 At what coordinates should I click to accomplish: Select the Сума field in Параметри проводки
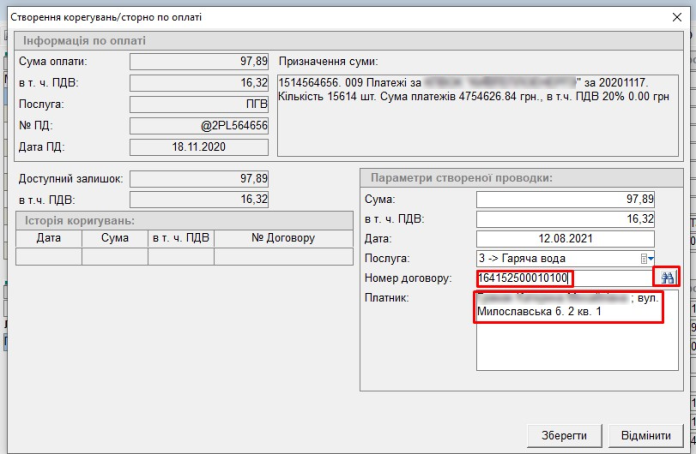pos(565,199)
